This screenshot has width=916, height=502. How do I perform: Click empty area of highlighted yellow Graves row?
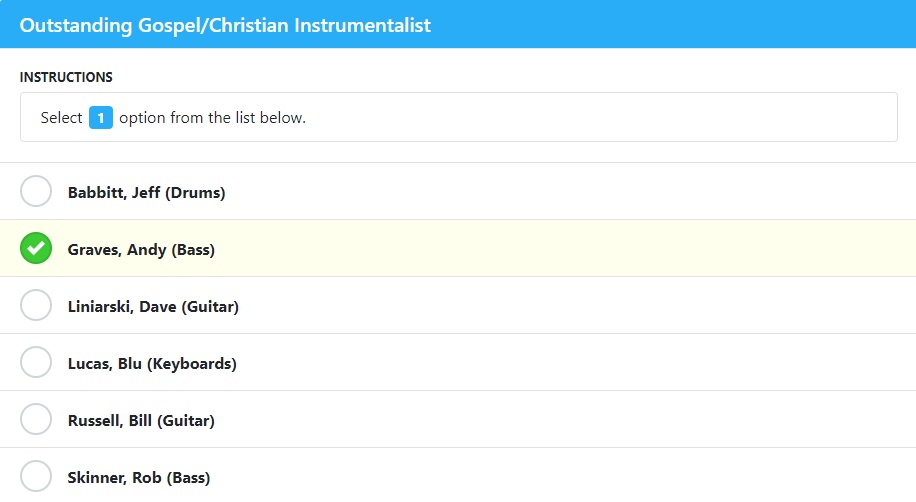[561, 248]
